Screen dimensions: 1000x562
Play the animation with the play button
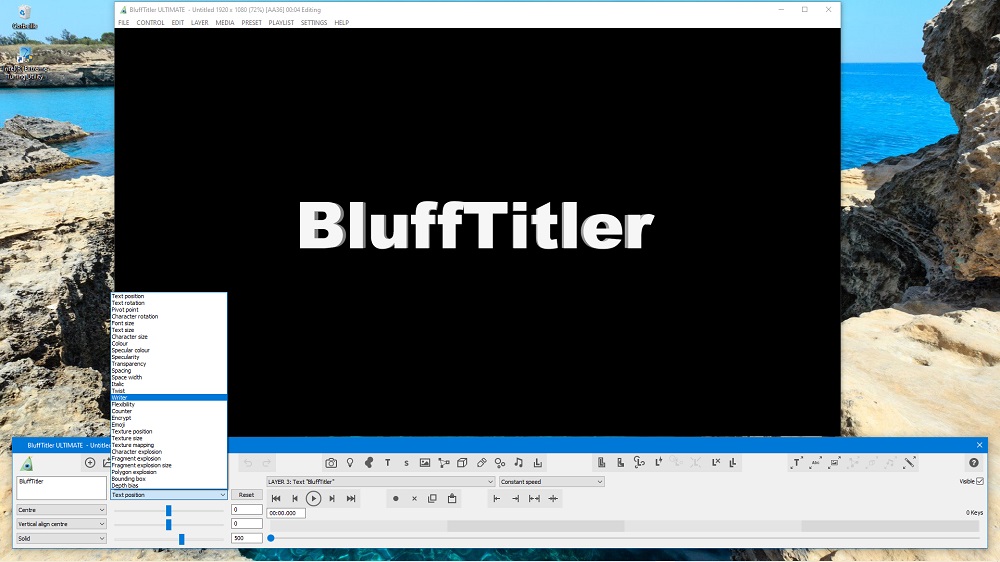pyautogui.click(x=313, y=499)
